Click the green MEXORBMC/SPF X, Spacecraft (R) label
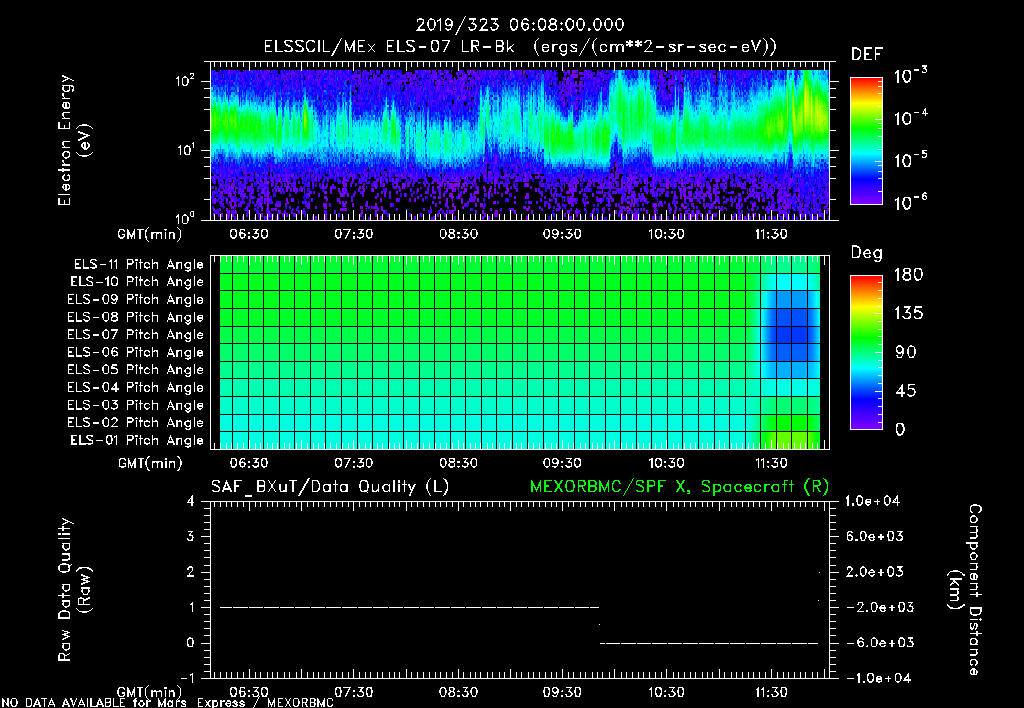The image size is (1024, 708). (679, 487)
